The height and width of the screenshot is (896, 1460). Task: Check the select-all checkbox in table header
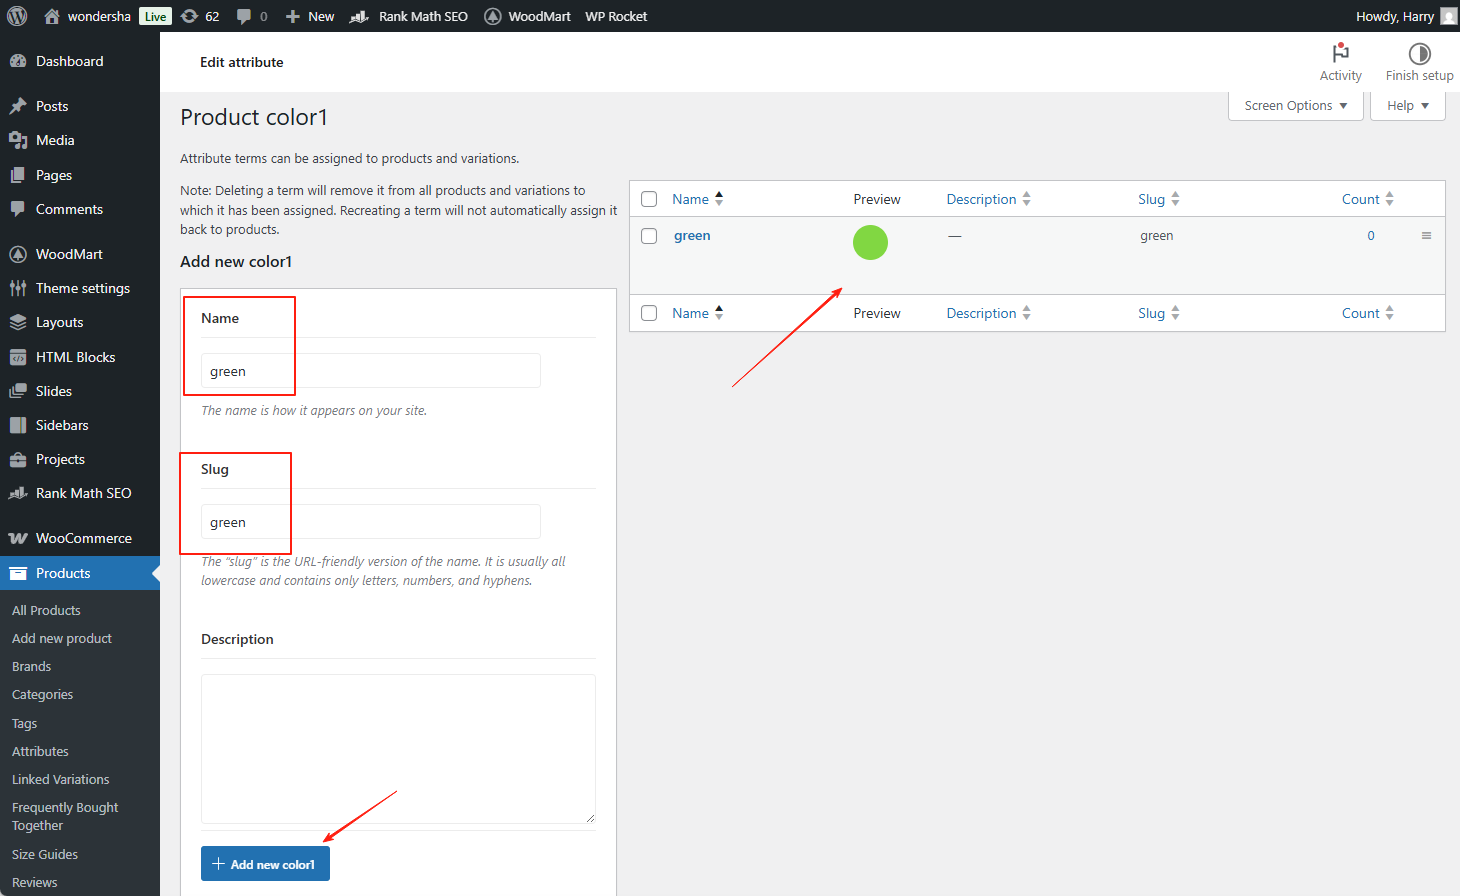[649, 199]
